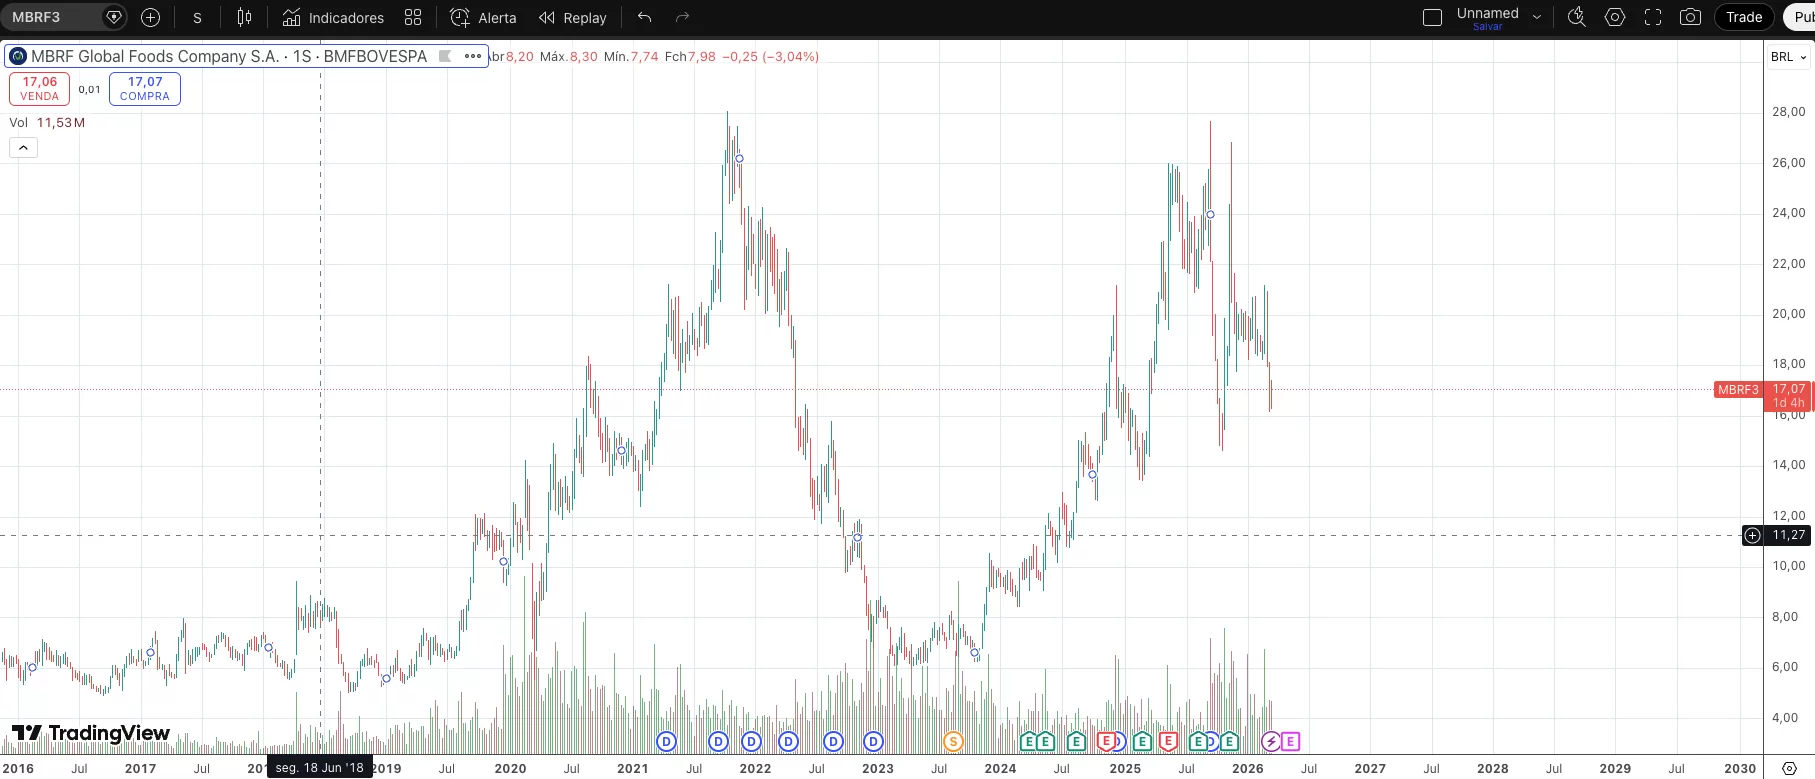The width and height of the screenshot is (1815, 779).
Task: Click the dividend D marker before 2023
Action: click(x=873, y=741)
